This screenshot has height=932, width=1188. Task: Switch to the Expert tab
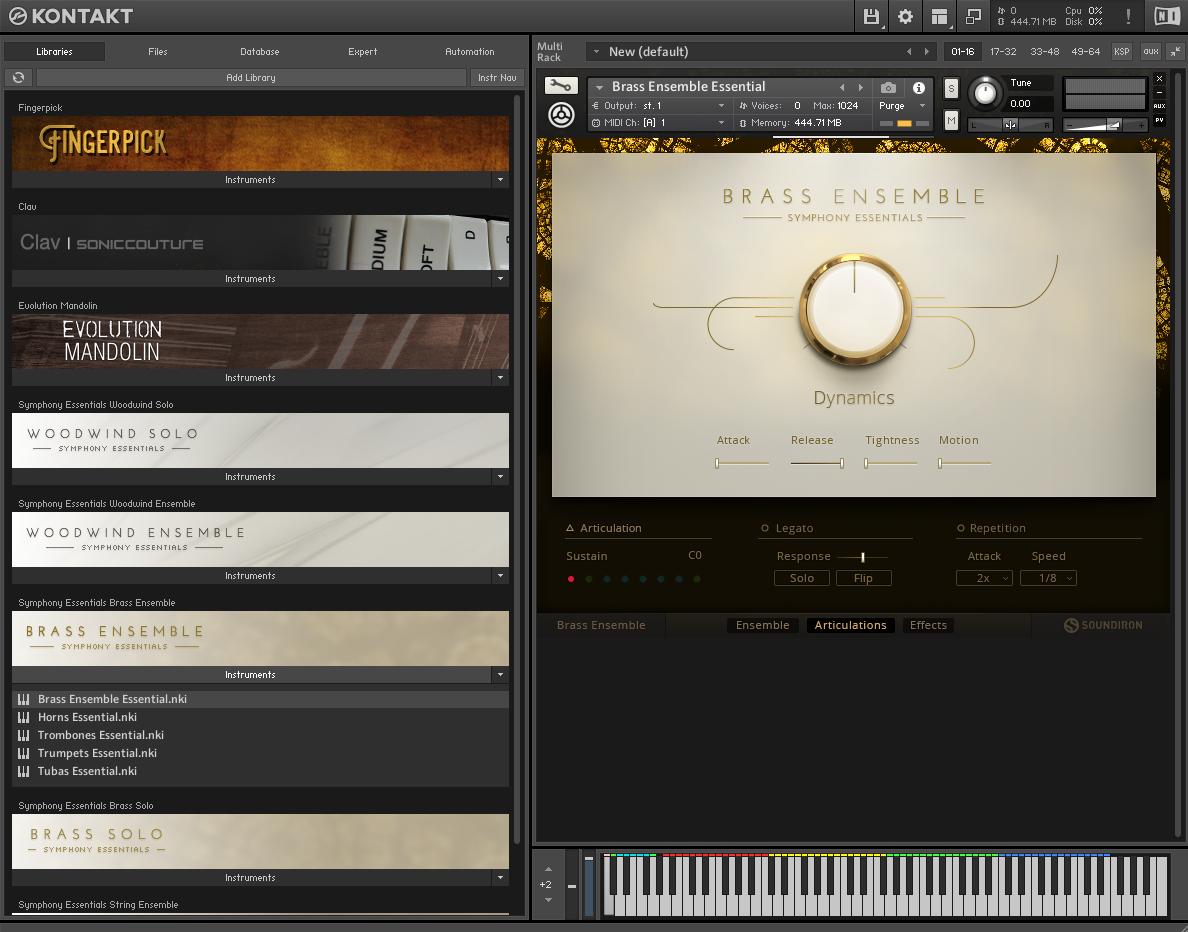(x=362, y=52)
